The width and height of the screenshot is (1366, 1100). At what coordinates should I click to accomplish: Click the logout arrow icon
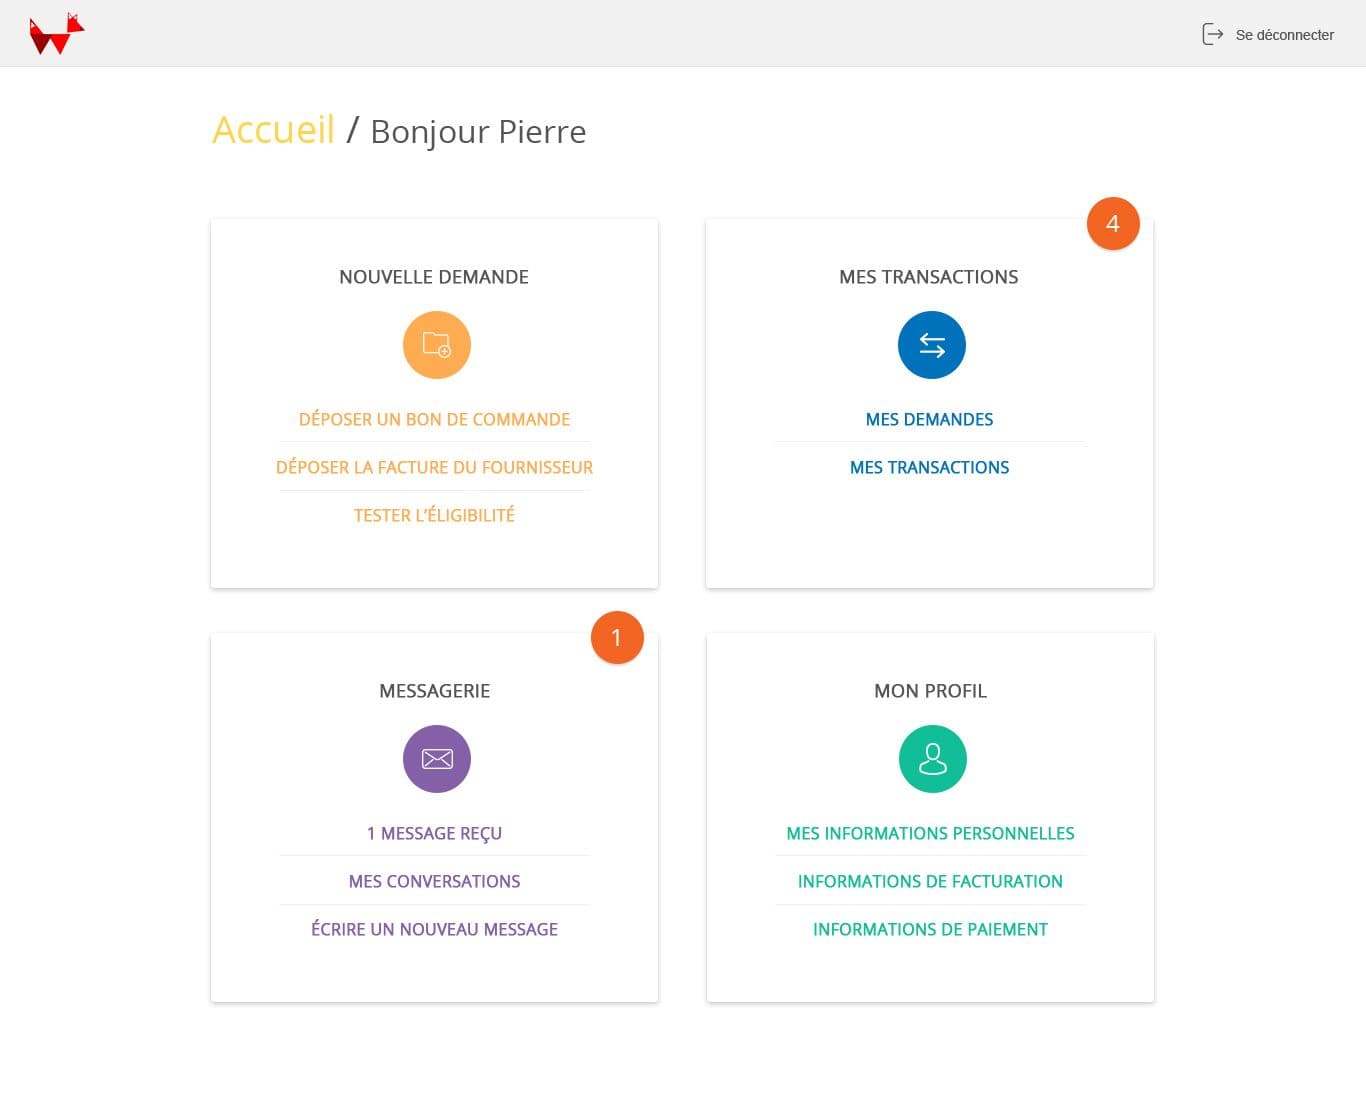(1212, 34)
